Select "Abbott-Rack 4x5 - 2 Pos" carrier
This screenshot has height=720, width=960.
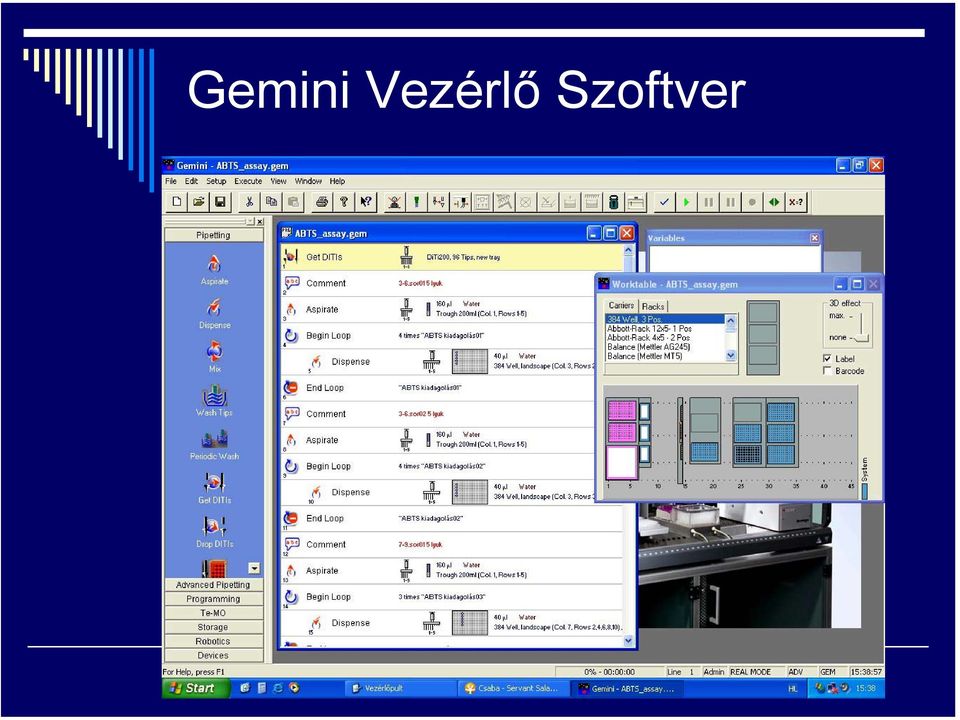665,338
